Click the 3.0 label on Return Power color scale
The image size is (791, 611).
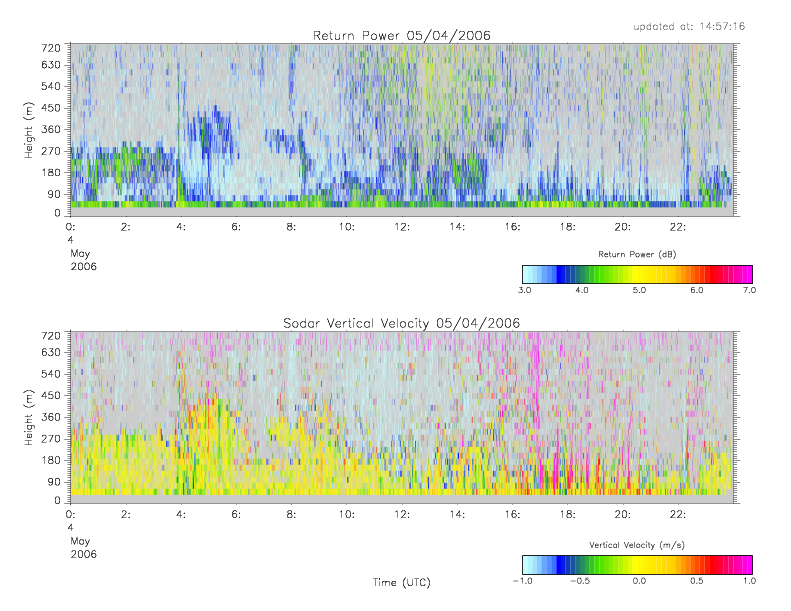pos(525,290)
